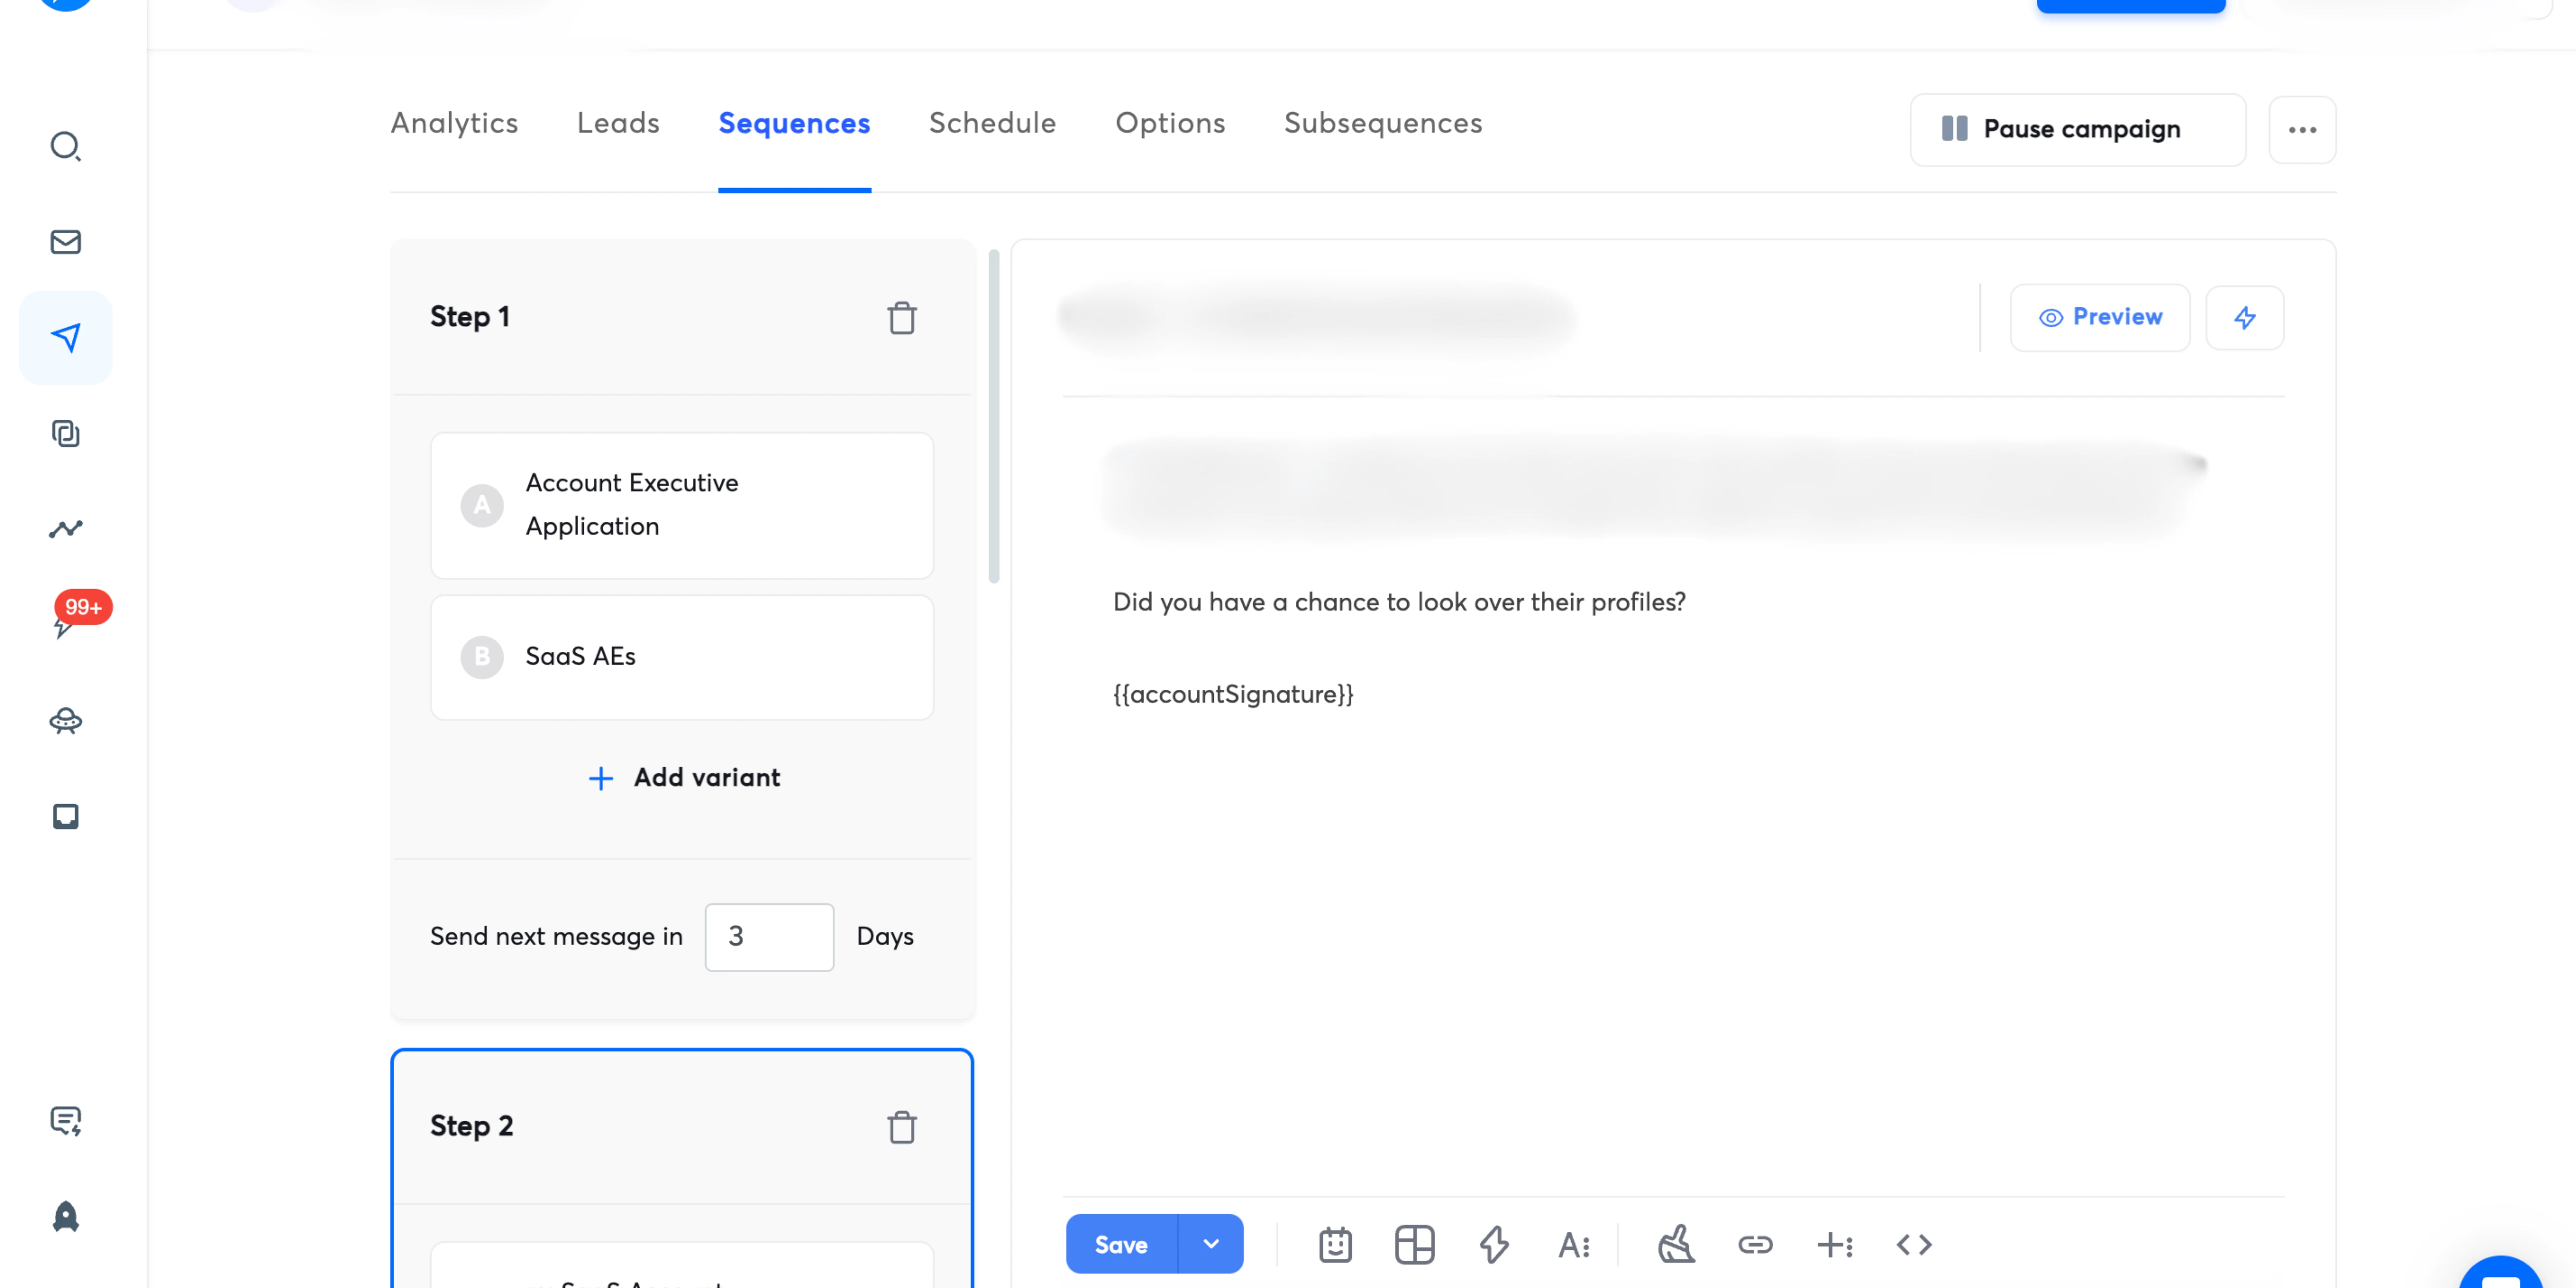Delete Step 1 with trash icon
2576x1288 pixels.
(x=902, y=318)
